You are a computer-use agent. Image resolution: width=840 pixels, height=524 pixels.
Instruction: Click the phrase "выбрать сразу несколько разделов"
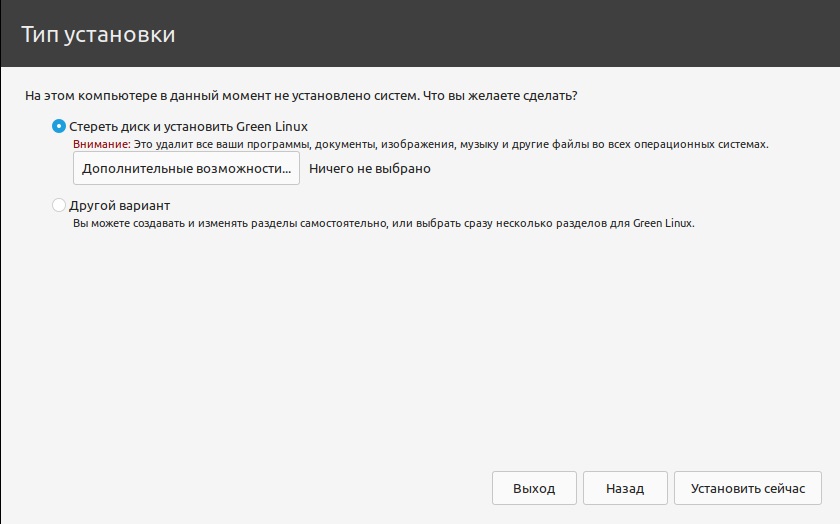508,223
